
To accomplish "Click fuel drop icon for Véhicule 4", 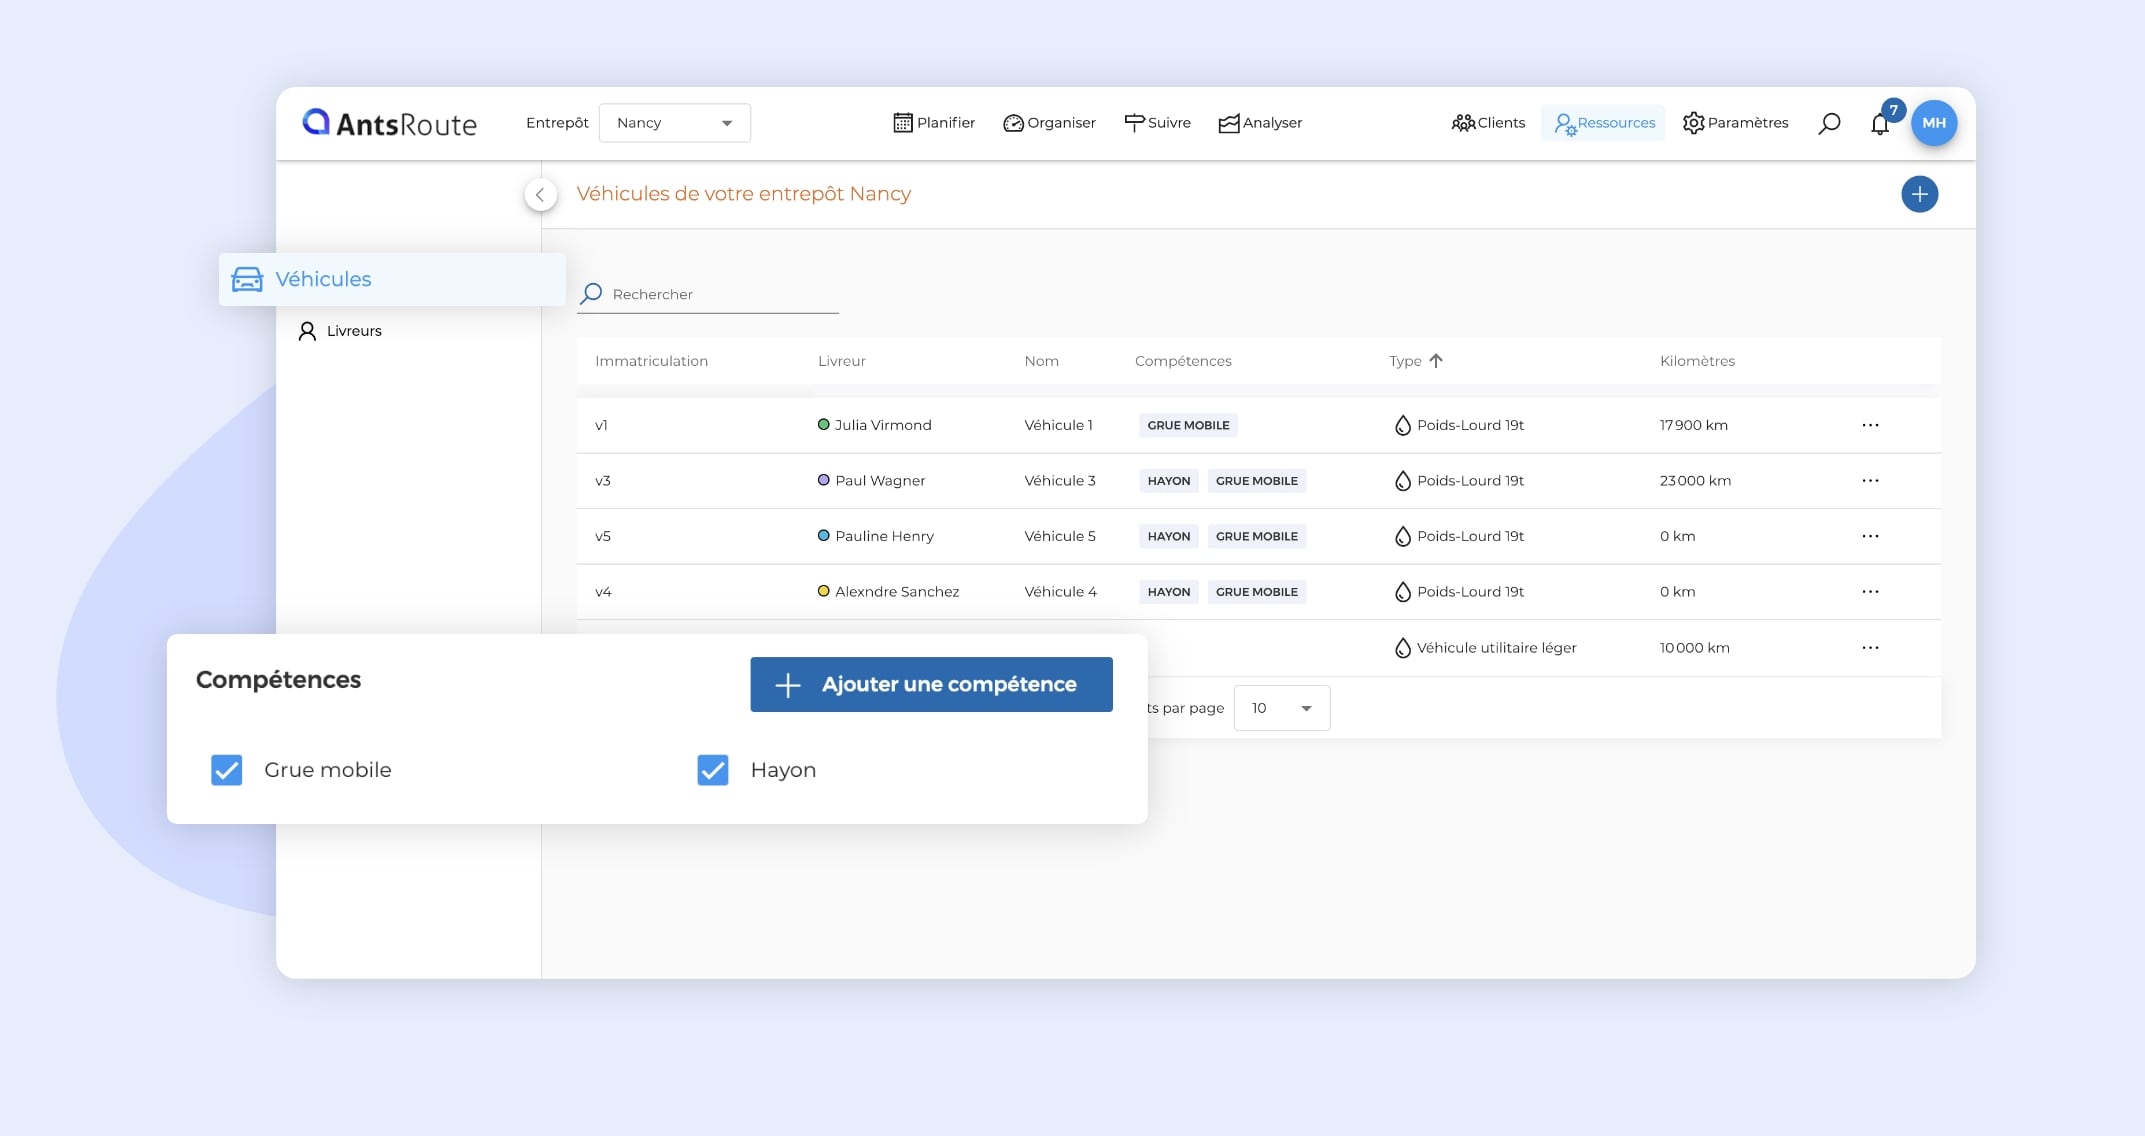I will pyautogui.click(x=1402, y=592).
